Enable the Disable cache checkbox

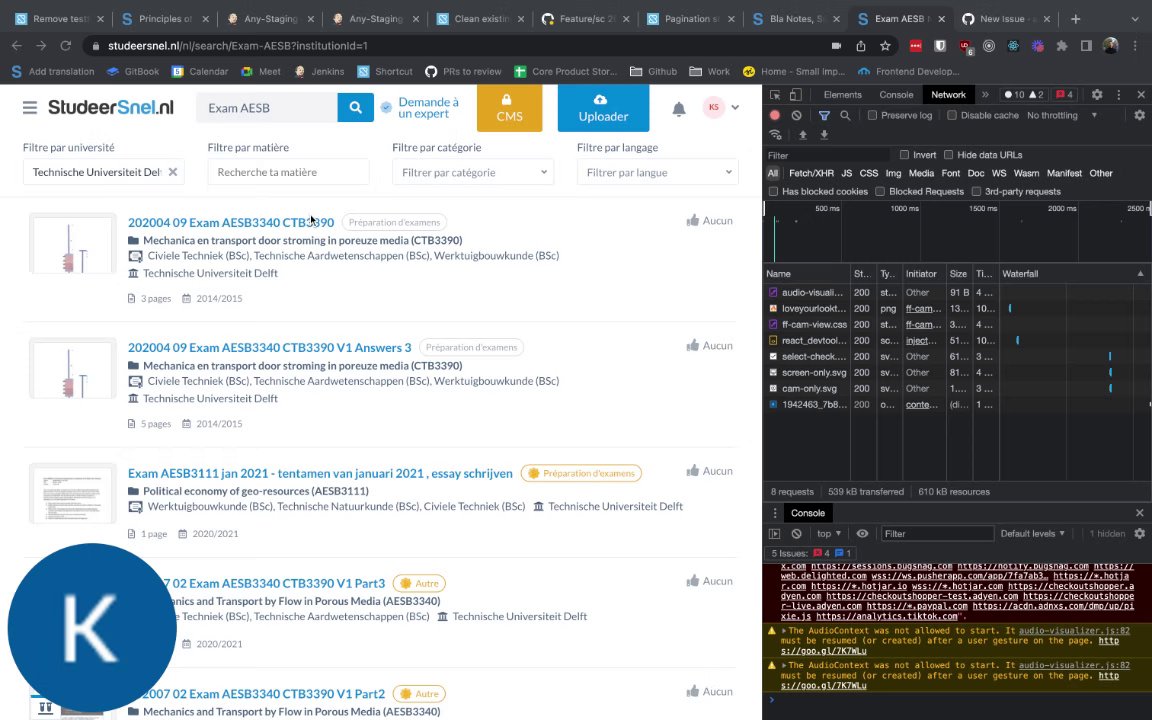(x=951, y=115)
